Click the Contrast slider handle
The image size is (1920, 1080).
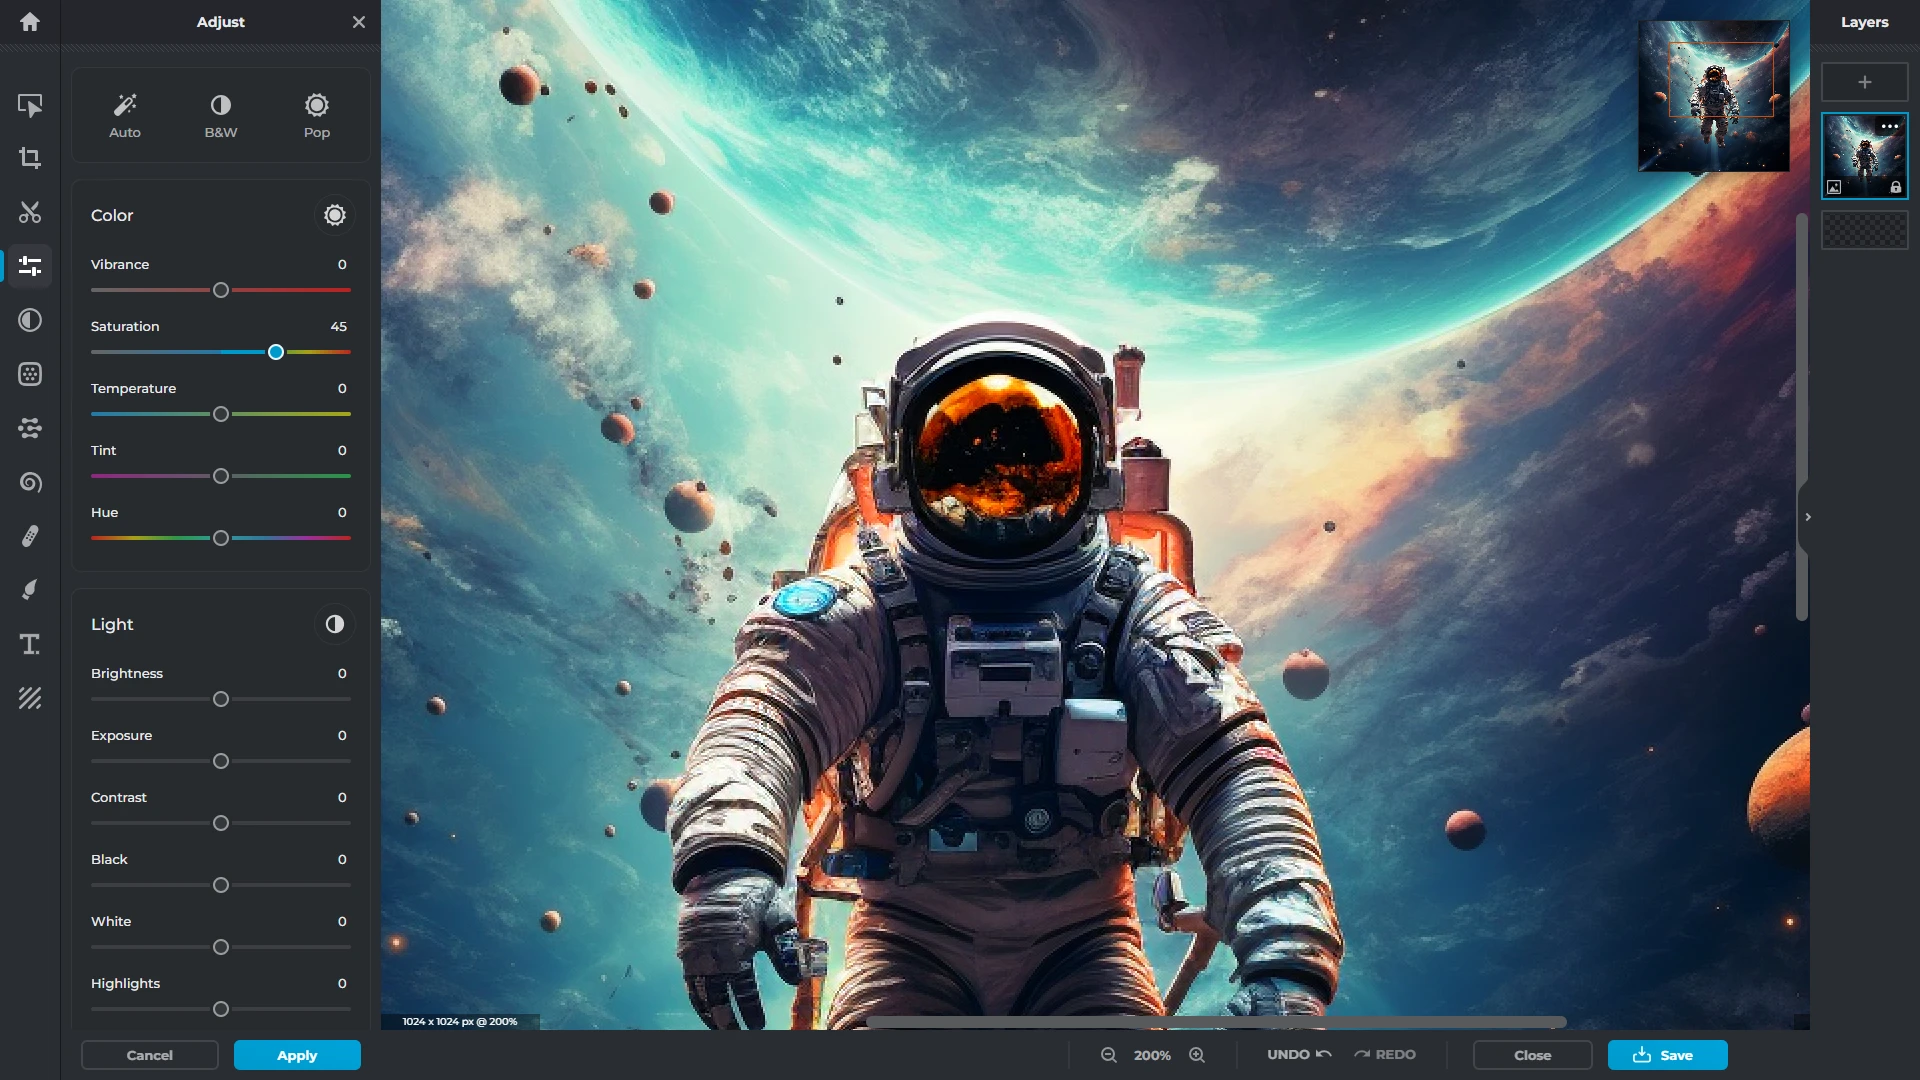(x=221, y=823)
